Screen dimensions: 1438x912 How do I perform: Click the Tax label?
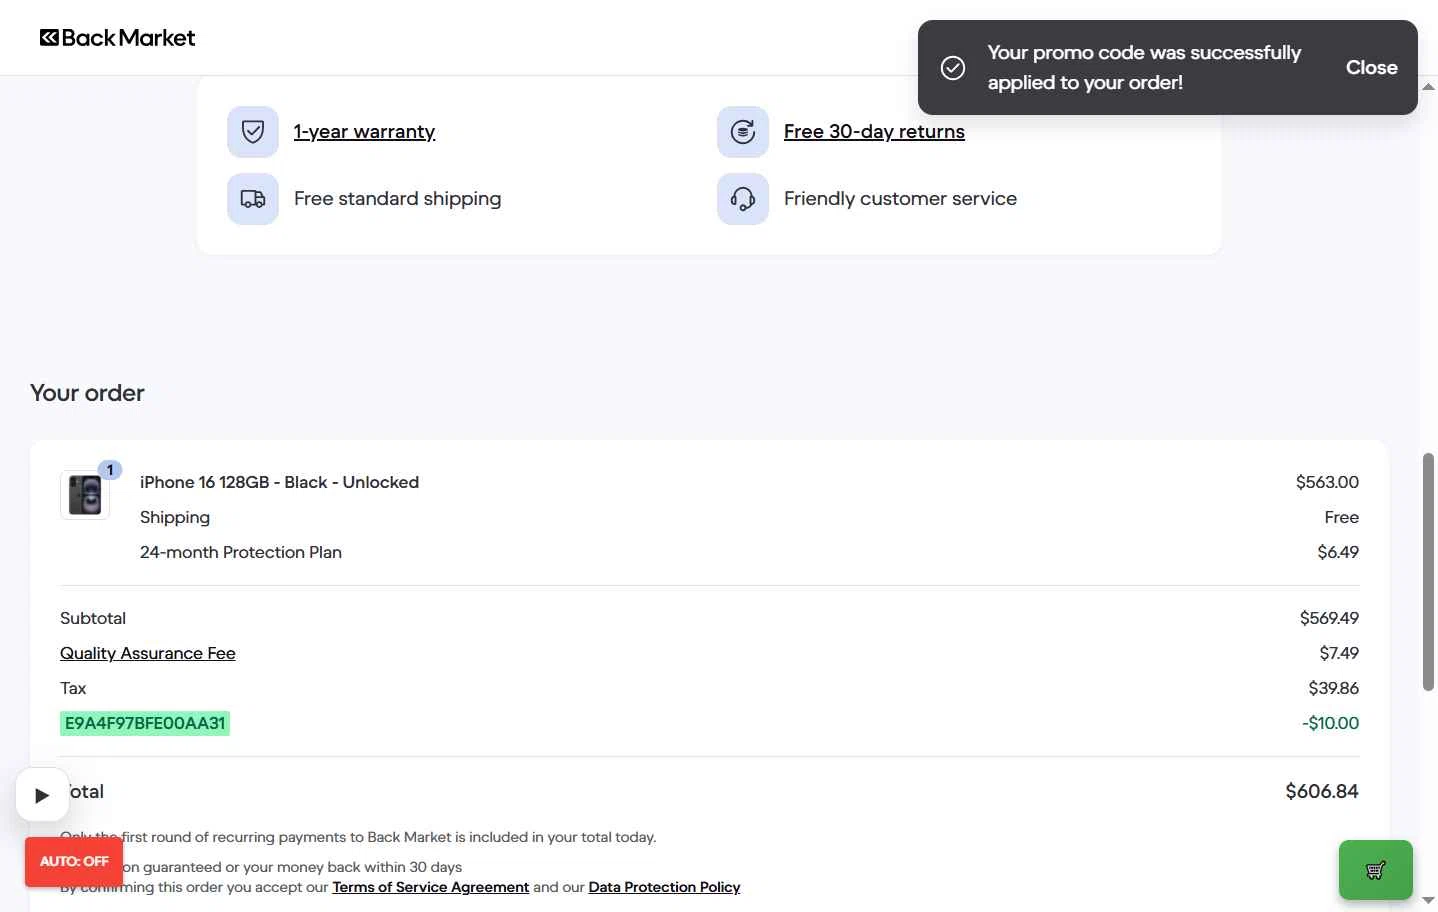[73, 688]
